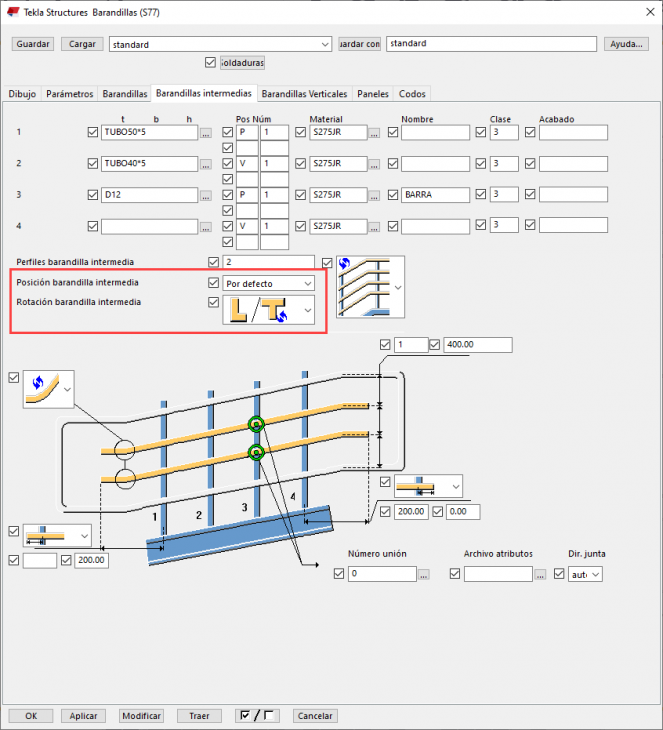The image size is (663, 730).
Task: Open profile browser for TUBO40*5 row
Action: click(x=205, y=164)
